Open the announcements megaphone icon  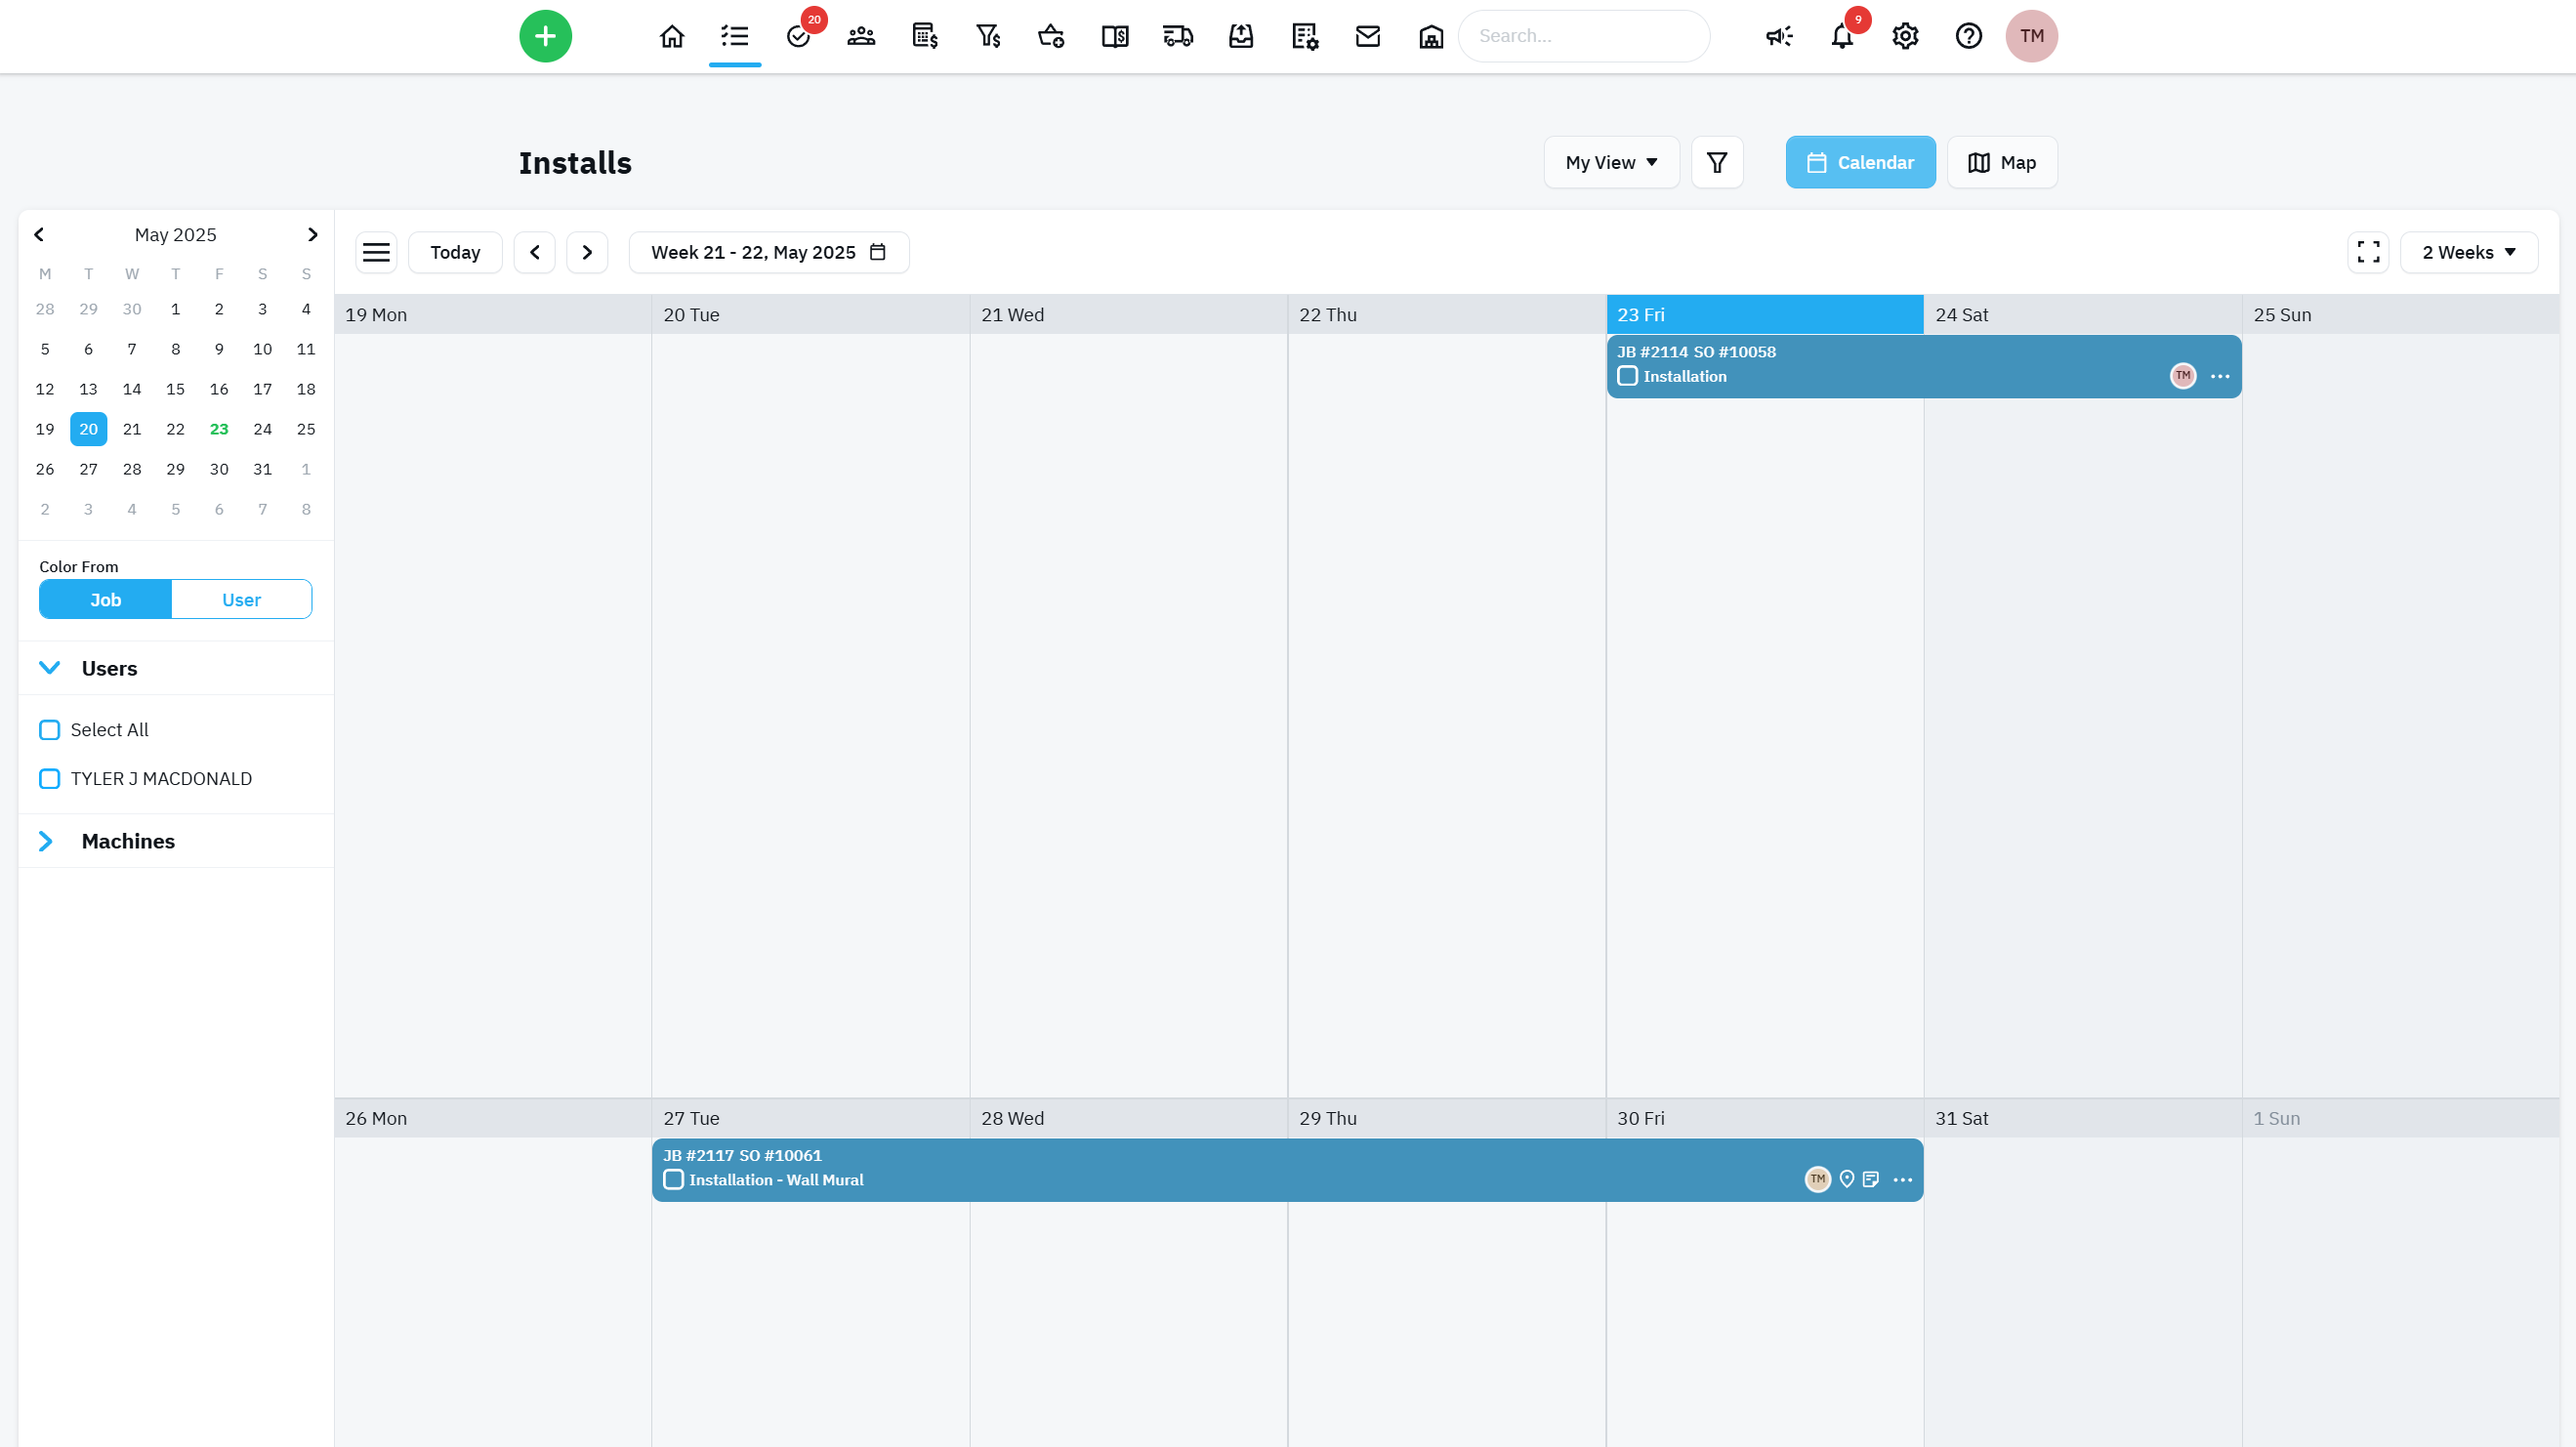coord(1779,36)
